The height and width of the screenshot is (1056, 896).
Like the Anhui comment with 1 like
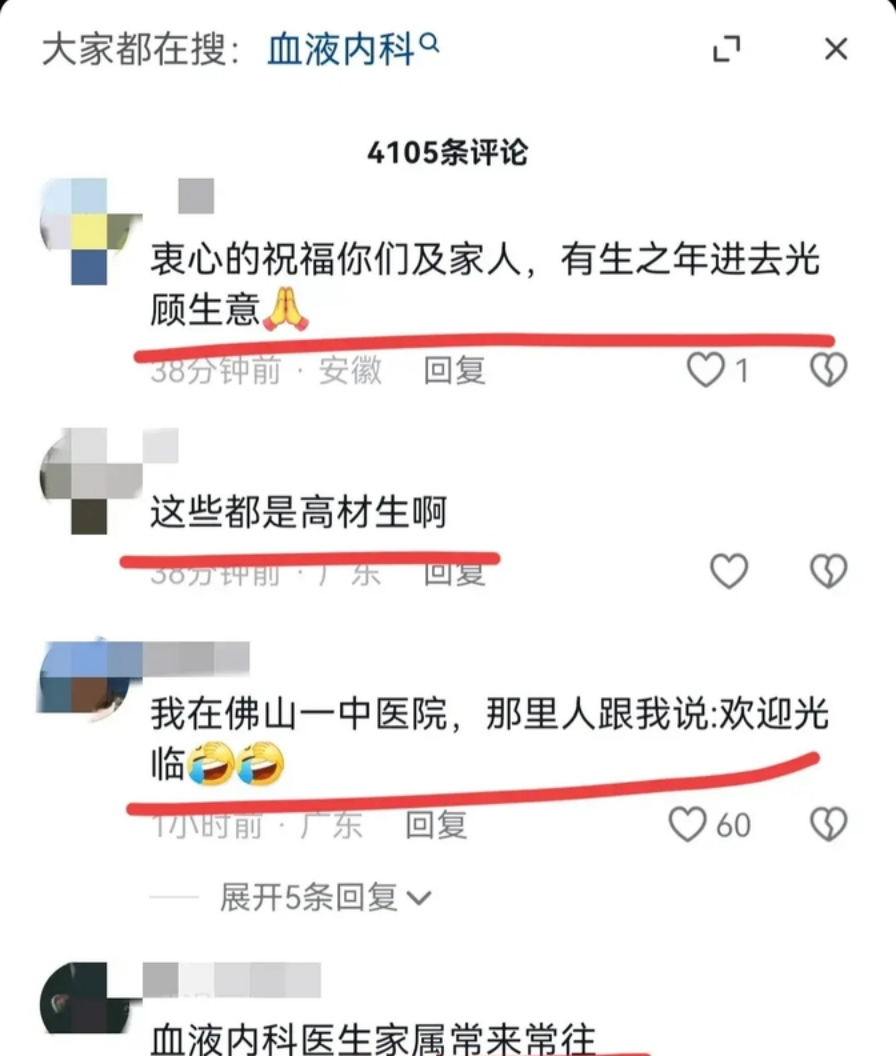(x=705, y=370)
